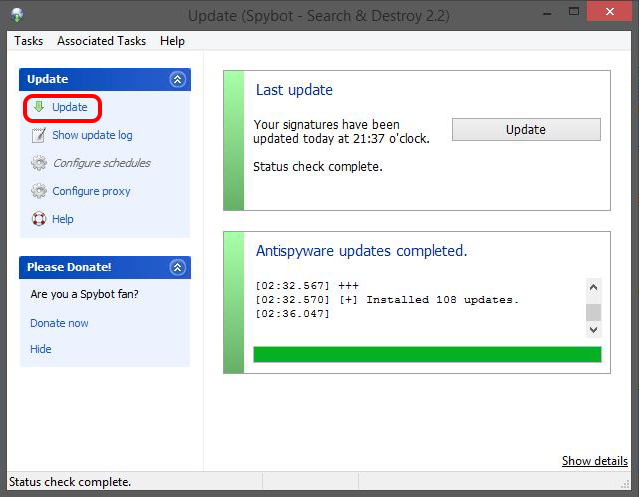Screen dimensions: 639x497
Task: Click 'Are you a Spybot fan?' text
Action: [84, 294]
